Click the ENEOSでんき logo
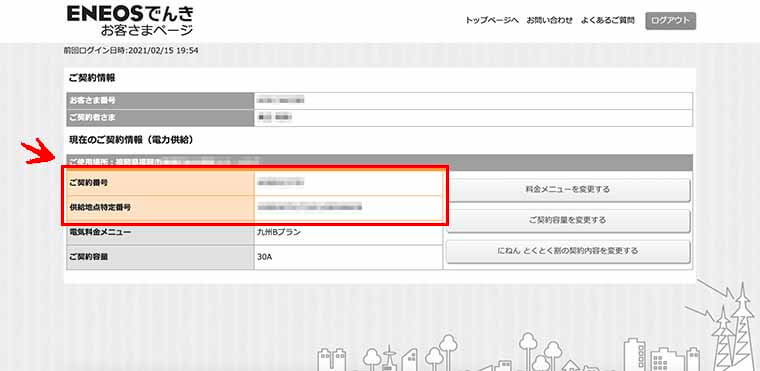760x371 pixels. click(130, 14)
